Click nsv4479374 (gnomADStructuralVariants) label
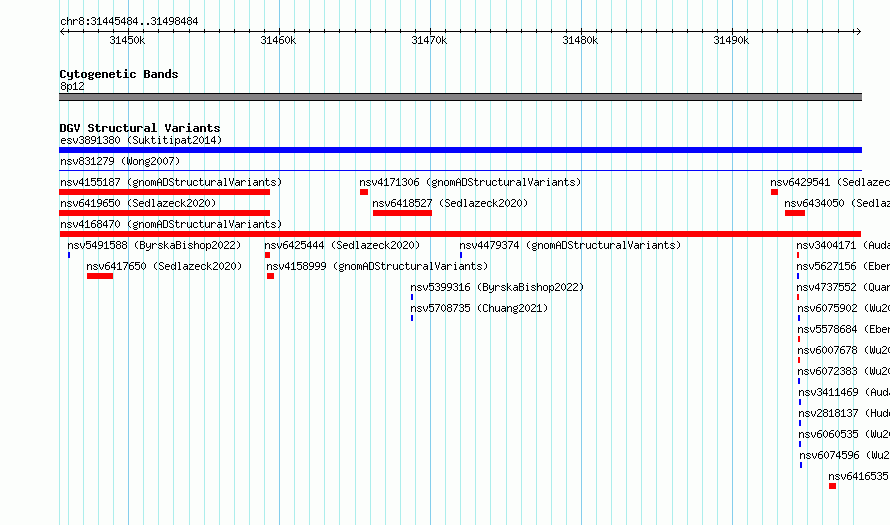This screenshot has width=890, height=525. coord(570,245)
